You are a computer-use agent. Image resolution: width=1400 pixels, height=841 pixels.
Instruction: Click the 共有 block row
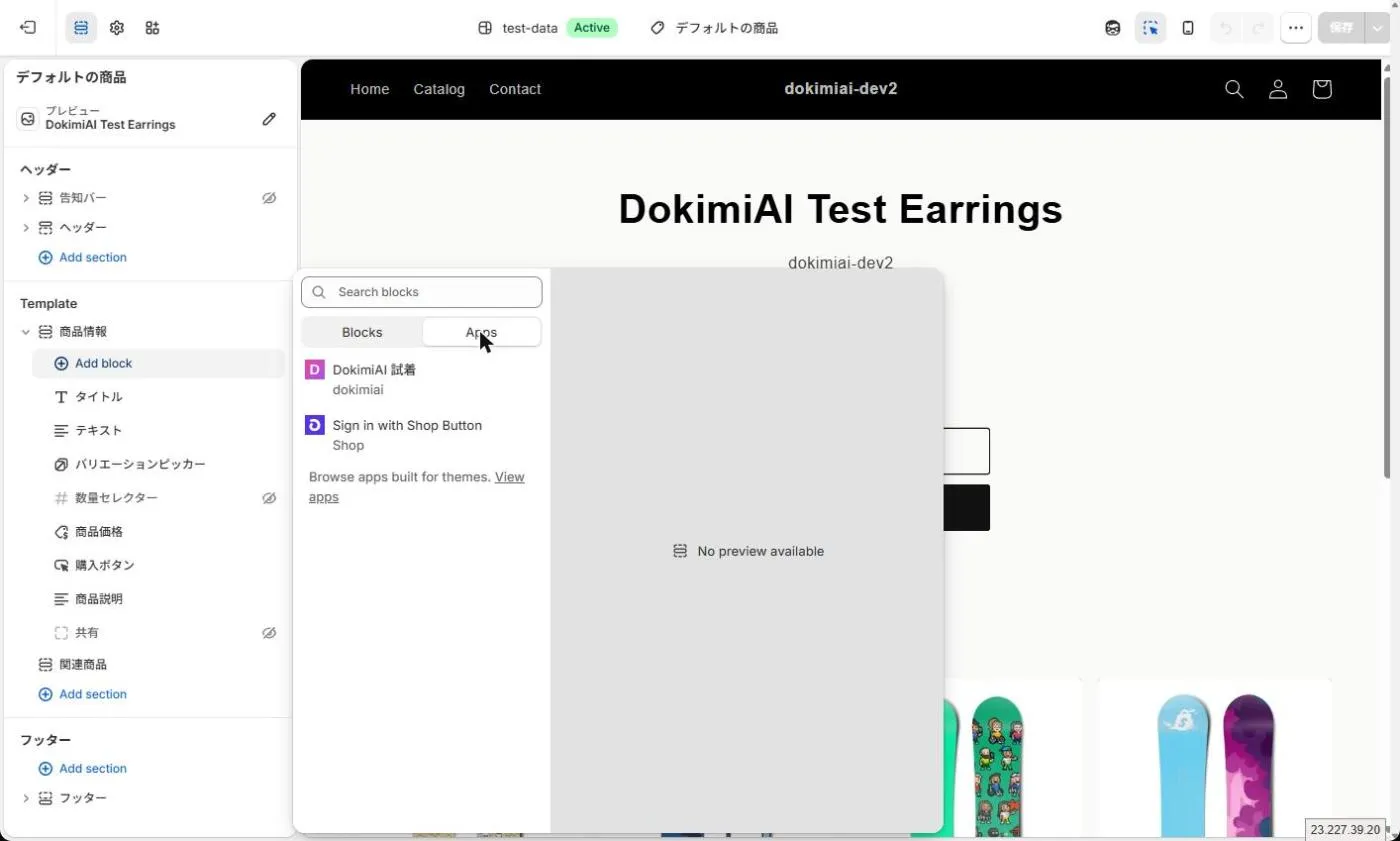point(159,633)
